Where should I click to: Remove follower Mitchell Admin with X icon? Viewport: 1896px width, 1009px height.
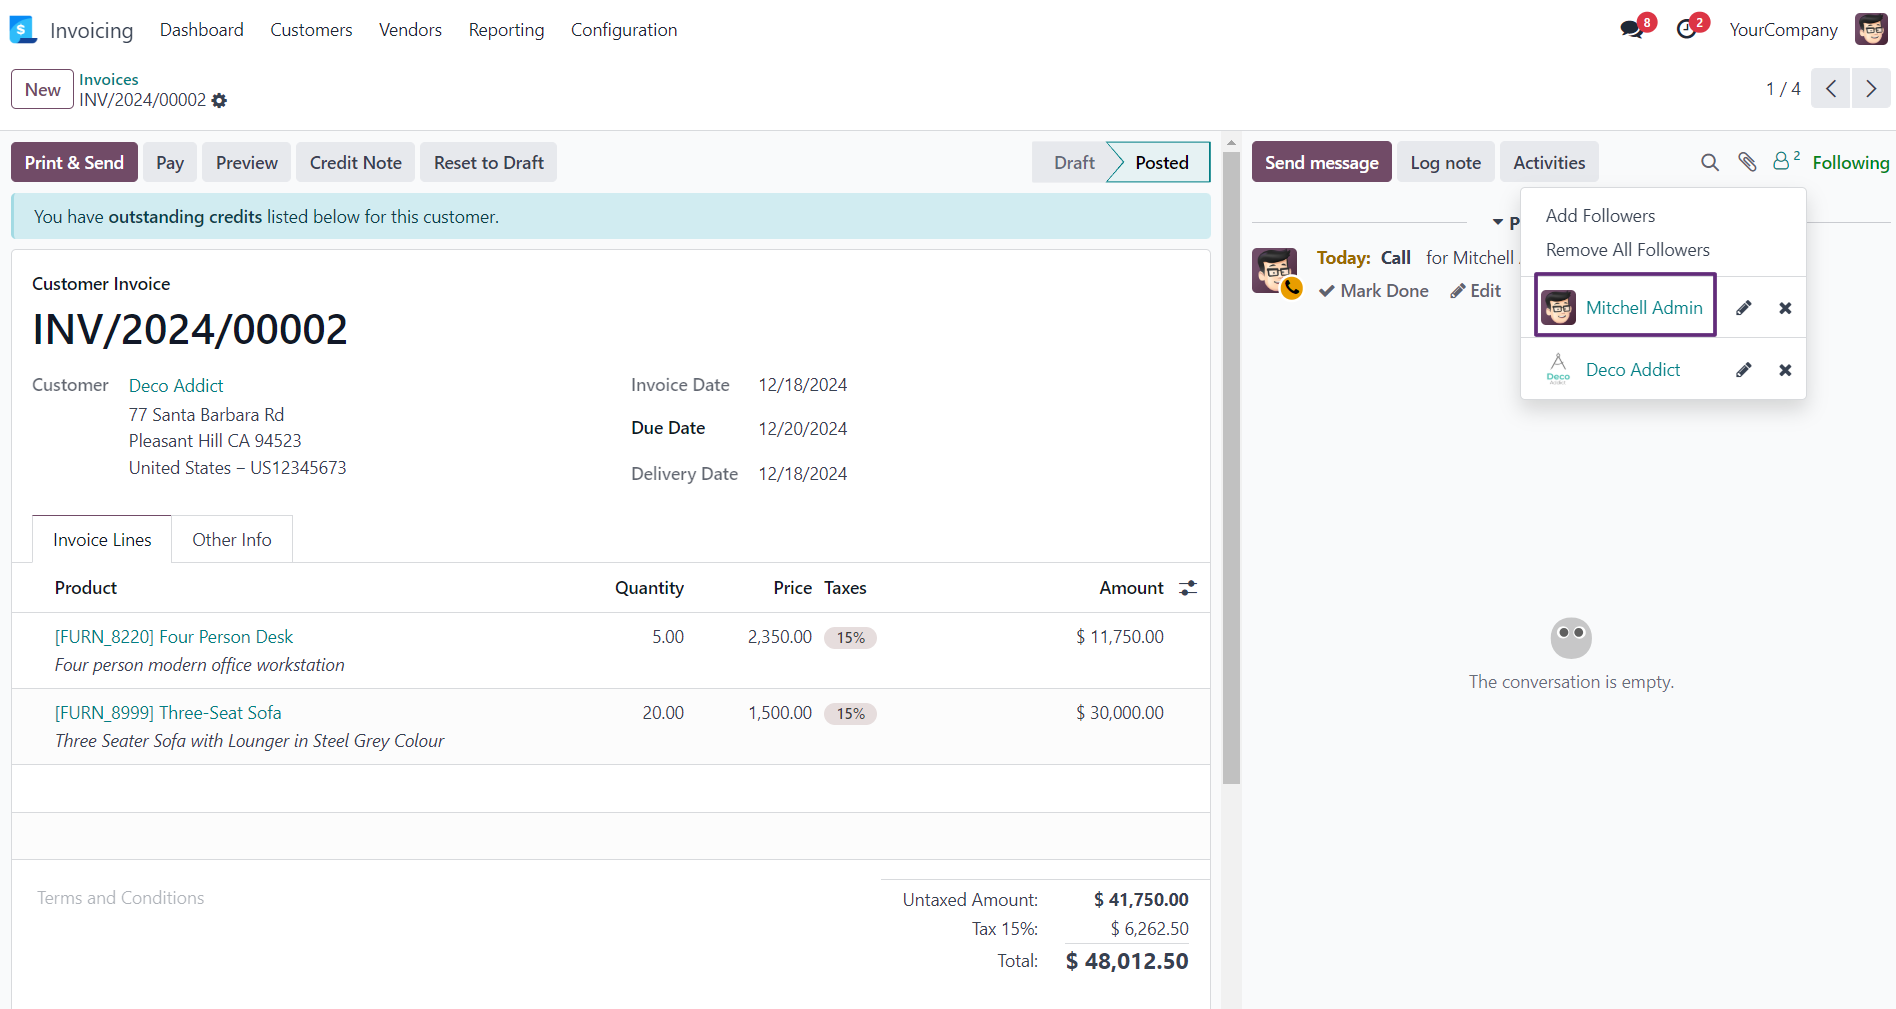pos(1785,308)
